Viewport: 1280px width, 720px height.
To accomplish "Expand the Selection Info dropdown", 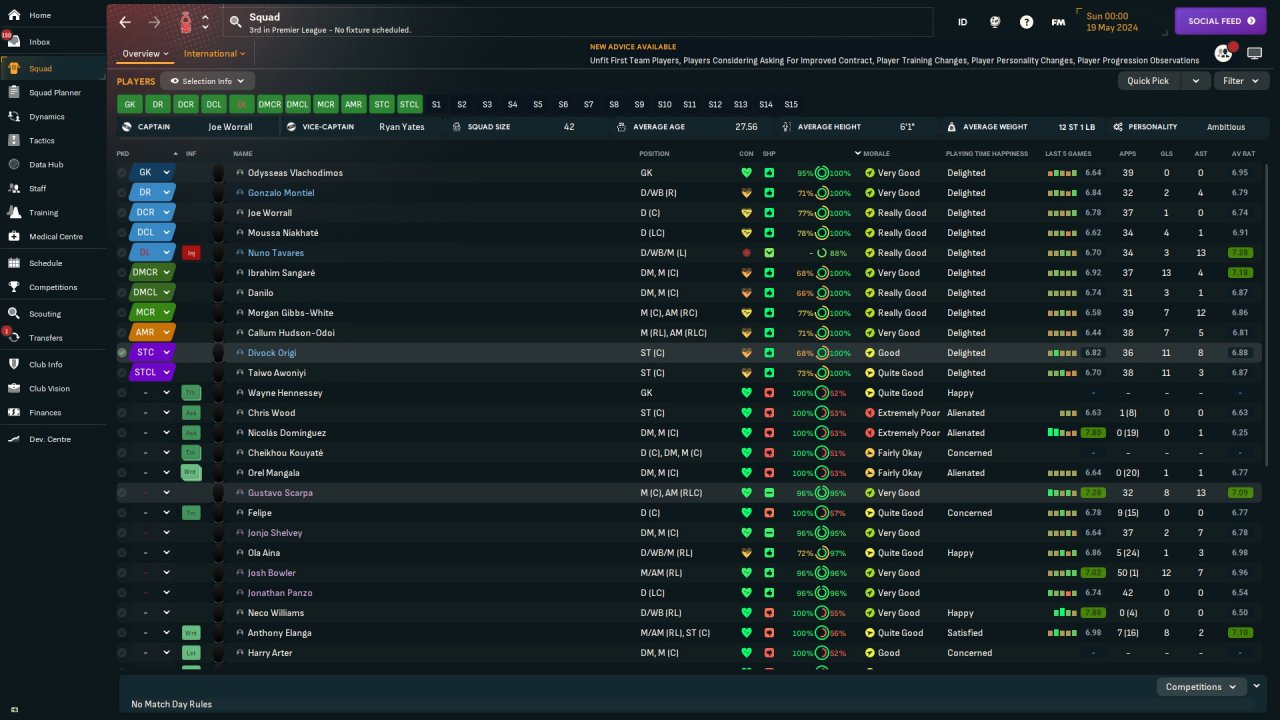I will (208, 81).
